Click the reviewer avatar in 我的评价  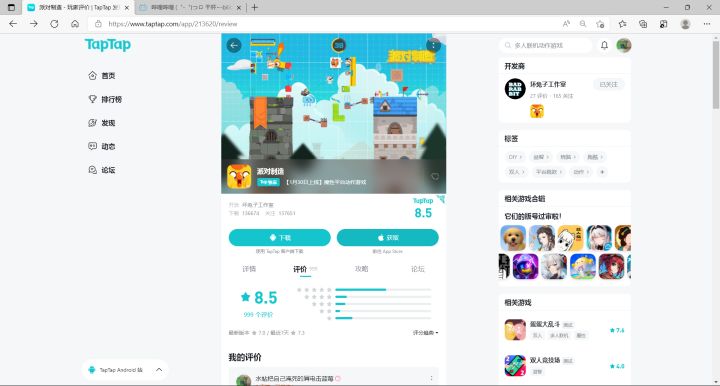(x=243, y=380)
